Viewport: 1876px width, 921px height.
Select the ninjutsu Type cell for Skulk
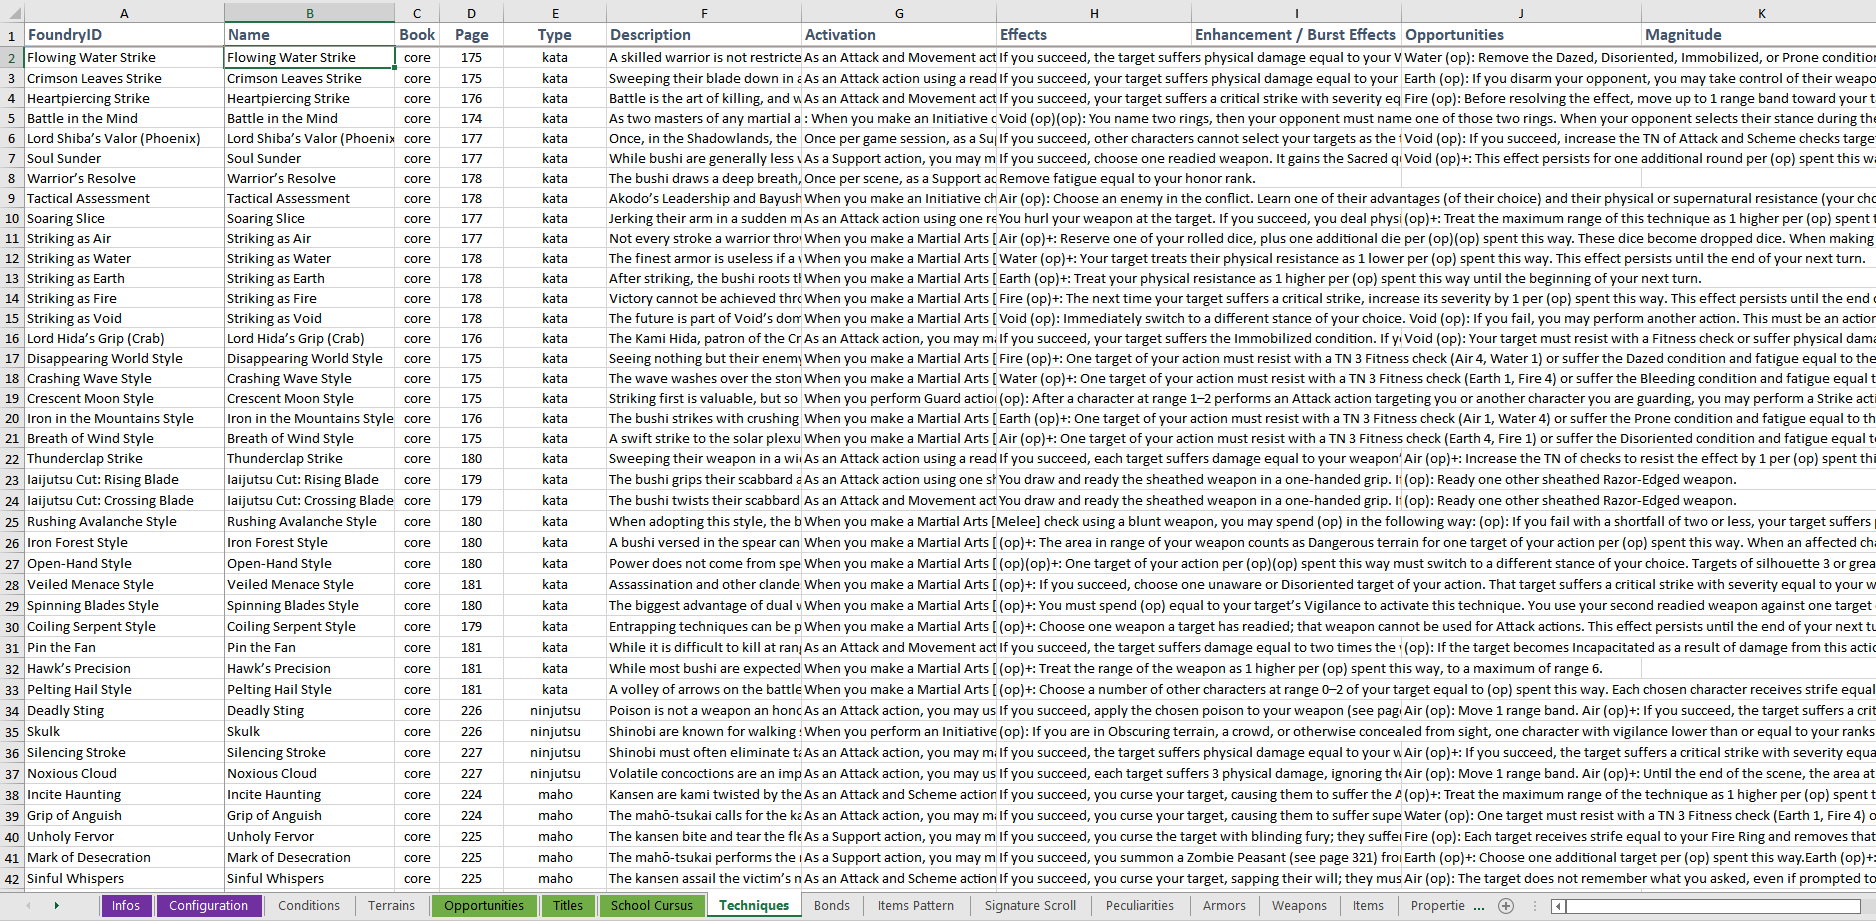point(555,732)
